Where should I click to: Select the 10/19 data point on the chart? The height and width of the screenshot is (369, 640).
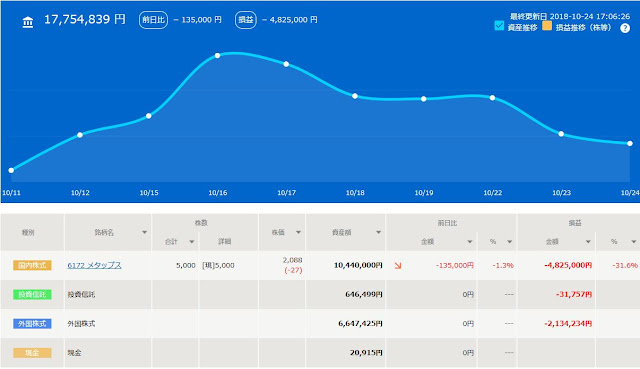pos(424,99)
